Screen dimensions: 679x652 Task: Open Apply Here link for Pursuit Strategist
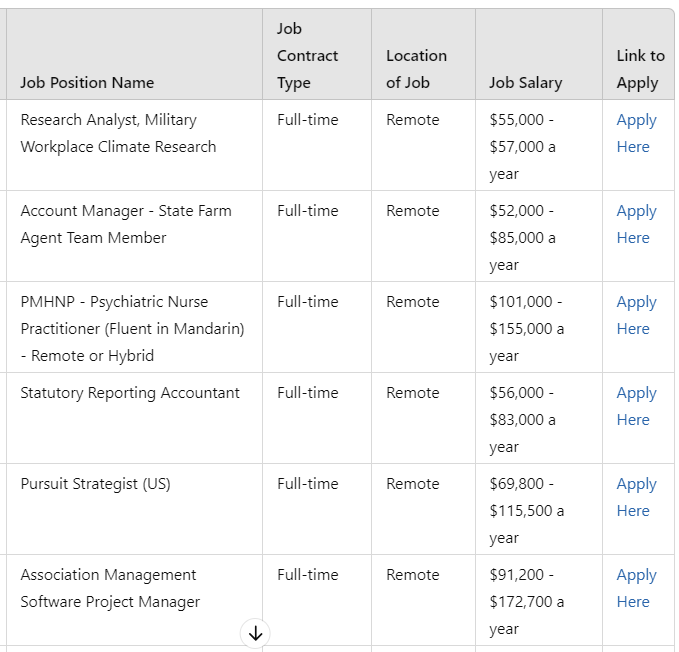click(x=636, y=497)
